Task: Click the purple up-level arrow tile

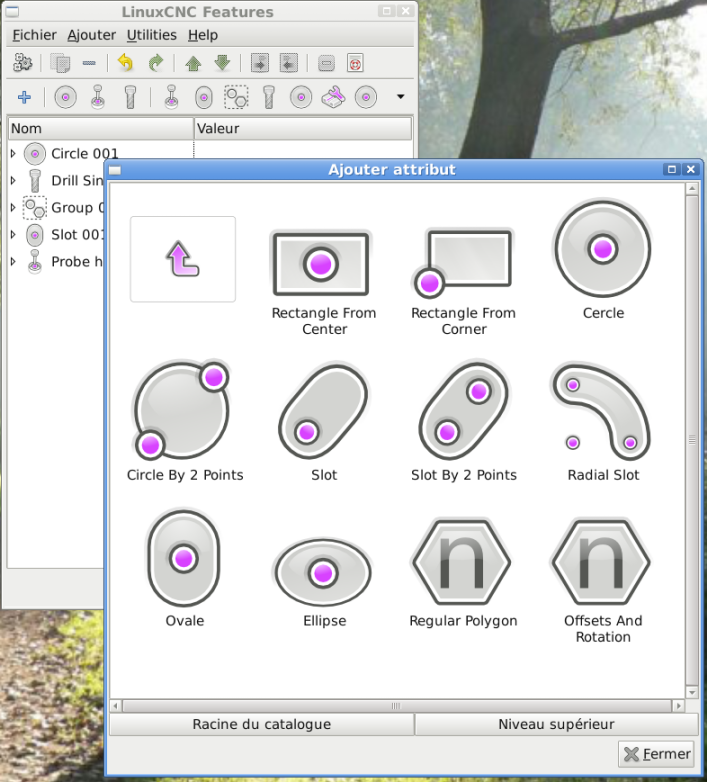Action: pos(183,259)
